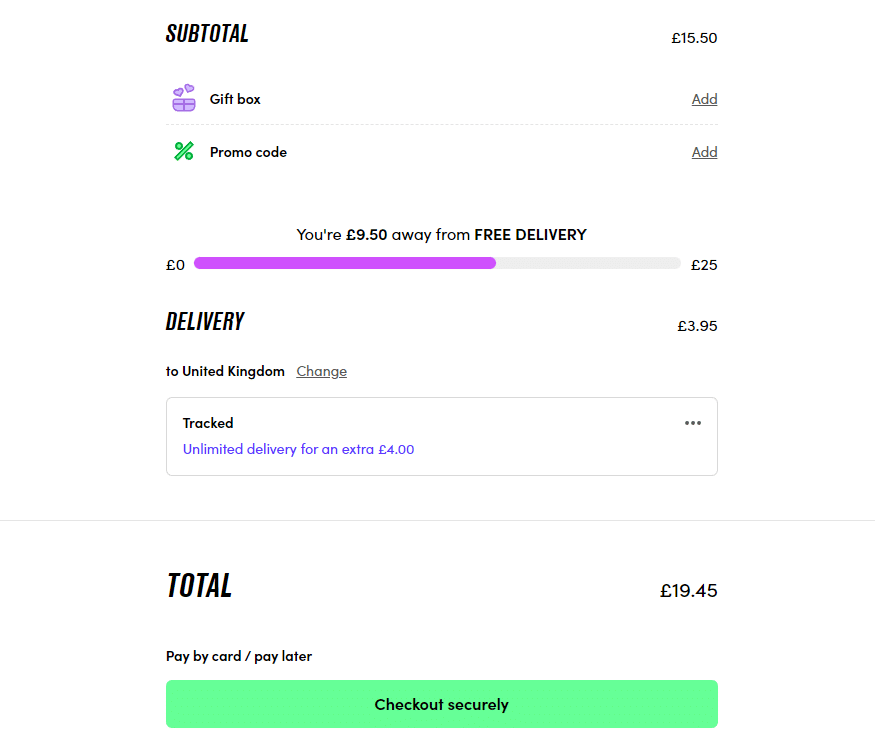Add a gift box to the order
This screenshot has height=743, width=875.
point(704,98)
